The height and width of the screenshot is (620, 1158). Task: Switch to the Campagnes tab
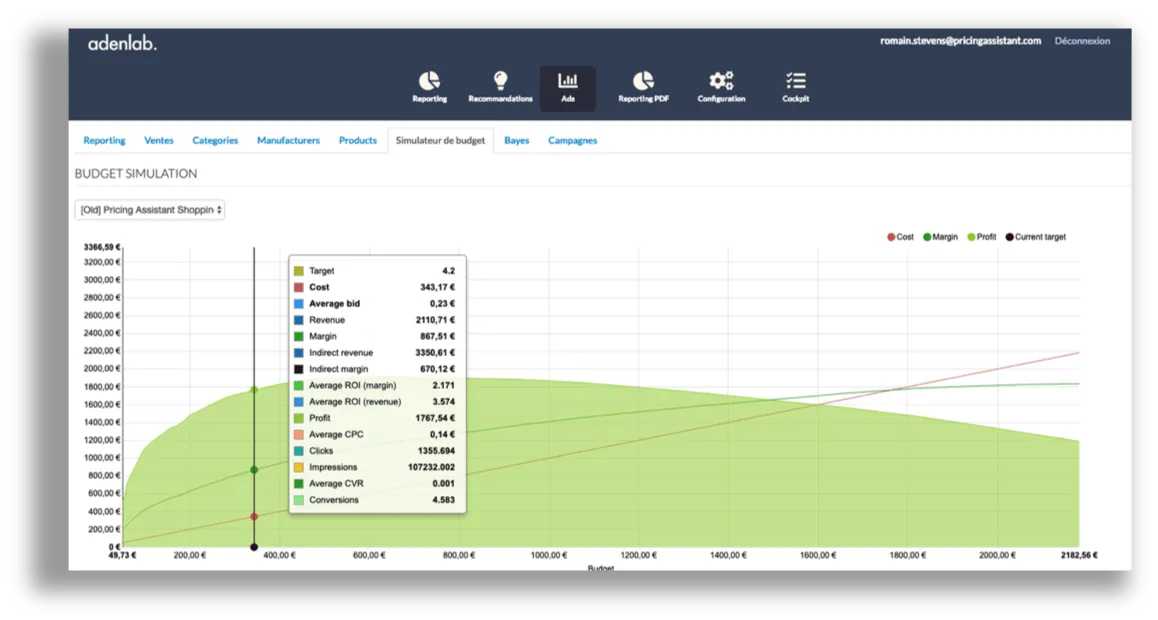(572, 140)
